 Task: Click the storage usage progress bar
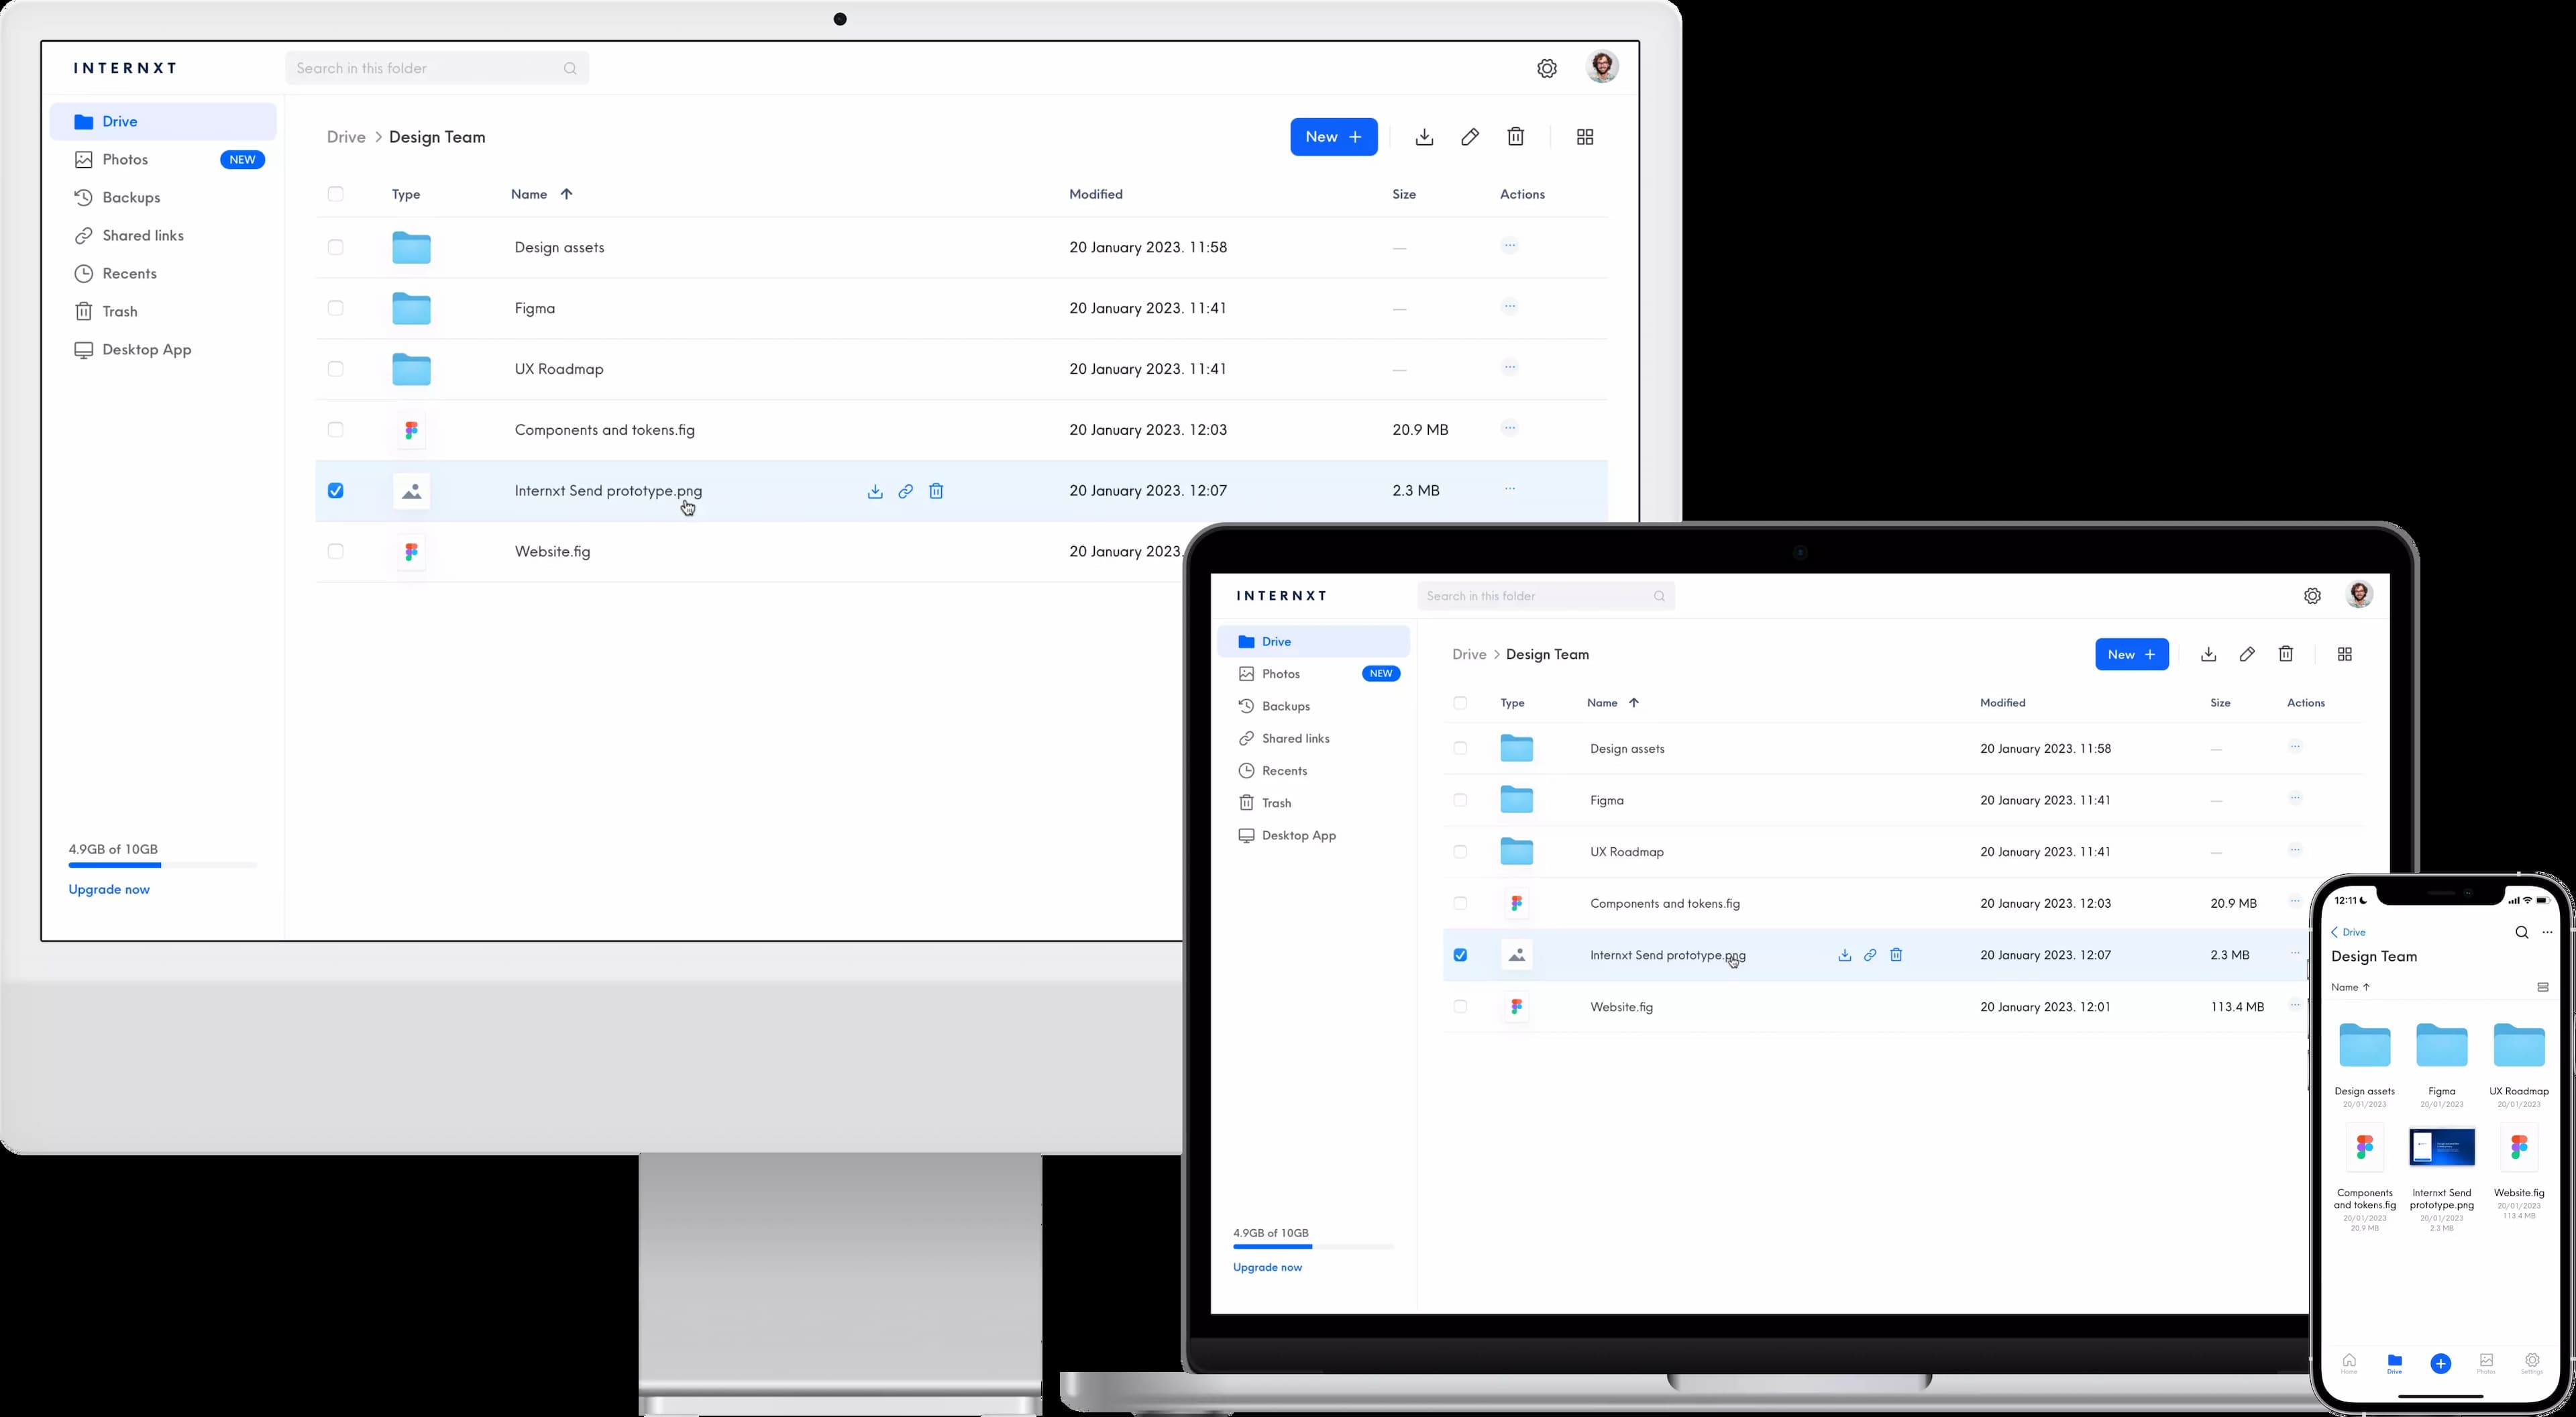click(162, 866)
